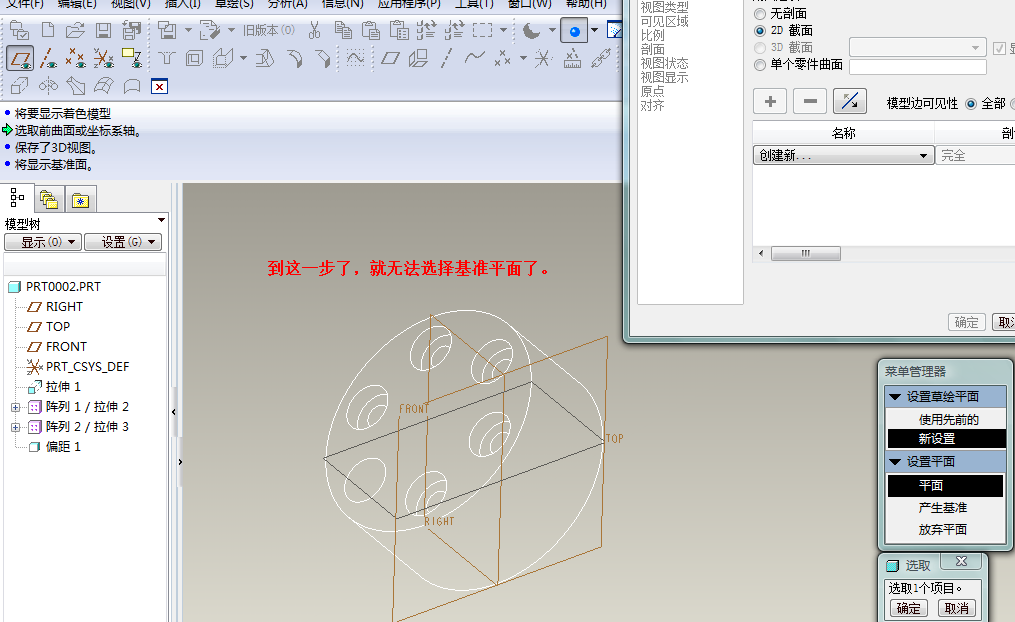Click the hole tool icon

click(166, 58)
